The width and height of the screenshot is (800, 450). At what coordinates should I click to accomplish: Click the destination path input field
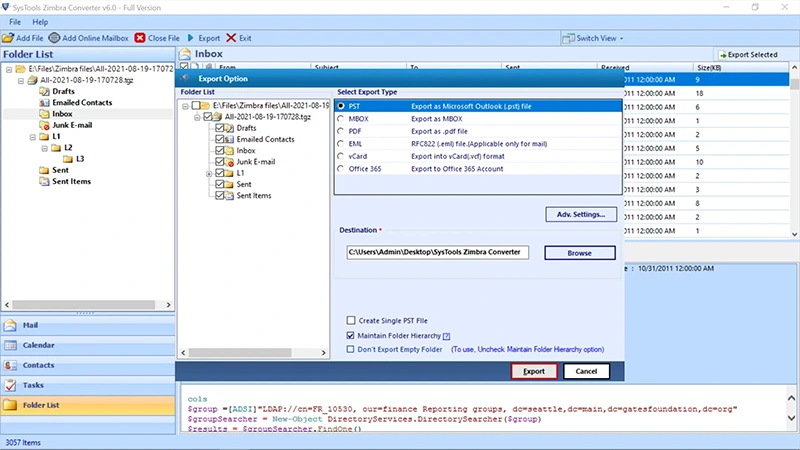pos(439,253)
